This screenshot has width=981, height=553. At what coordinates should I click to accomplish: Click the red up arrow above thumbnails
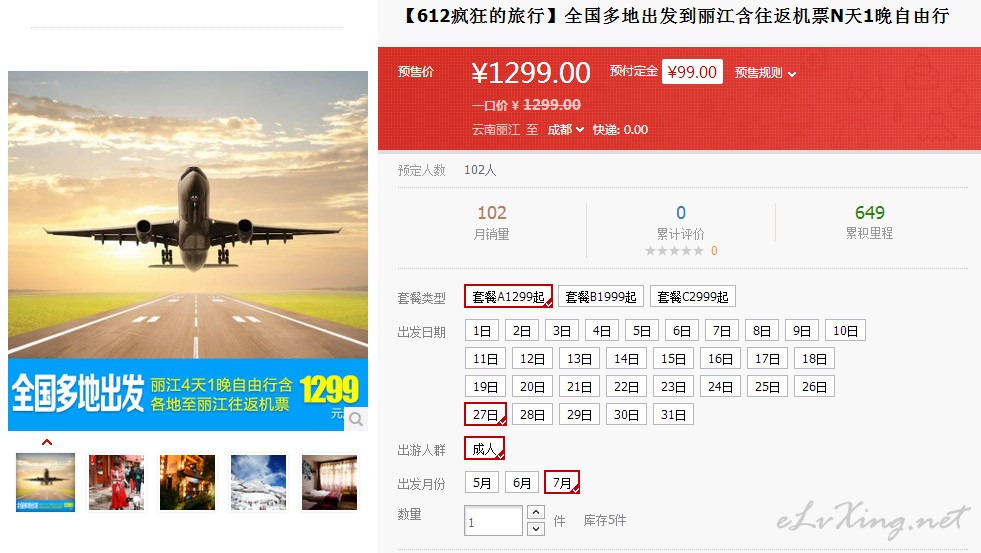[x=47, y=442]
